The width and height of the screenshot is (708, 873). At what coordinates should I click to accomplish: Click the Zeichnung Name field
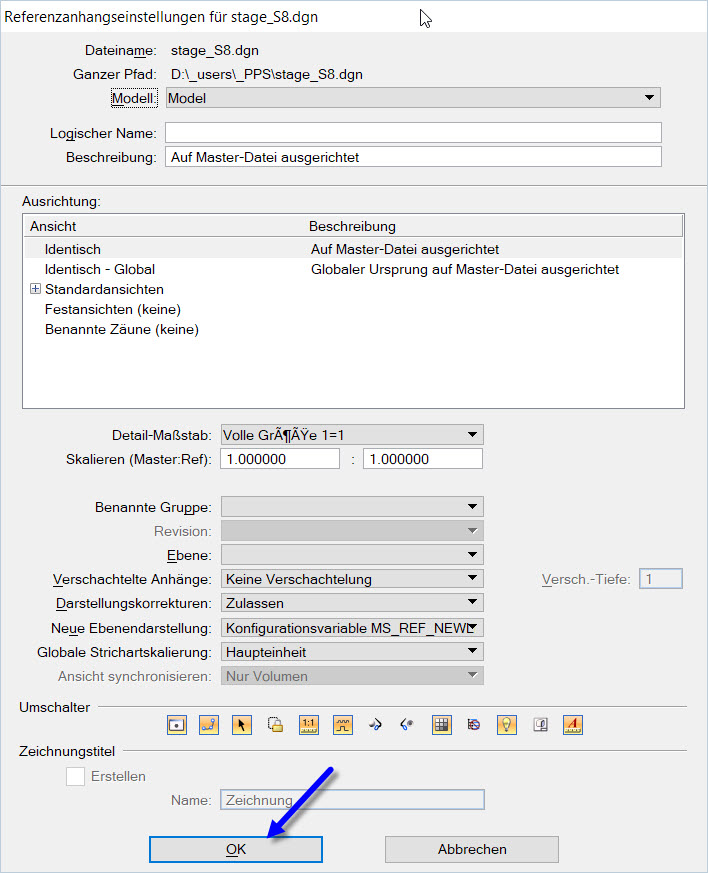point(352,800)
